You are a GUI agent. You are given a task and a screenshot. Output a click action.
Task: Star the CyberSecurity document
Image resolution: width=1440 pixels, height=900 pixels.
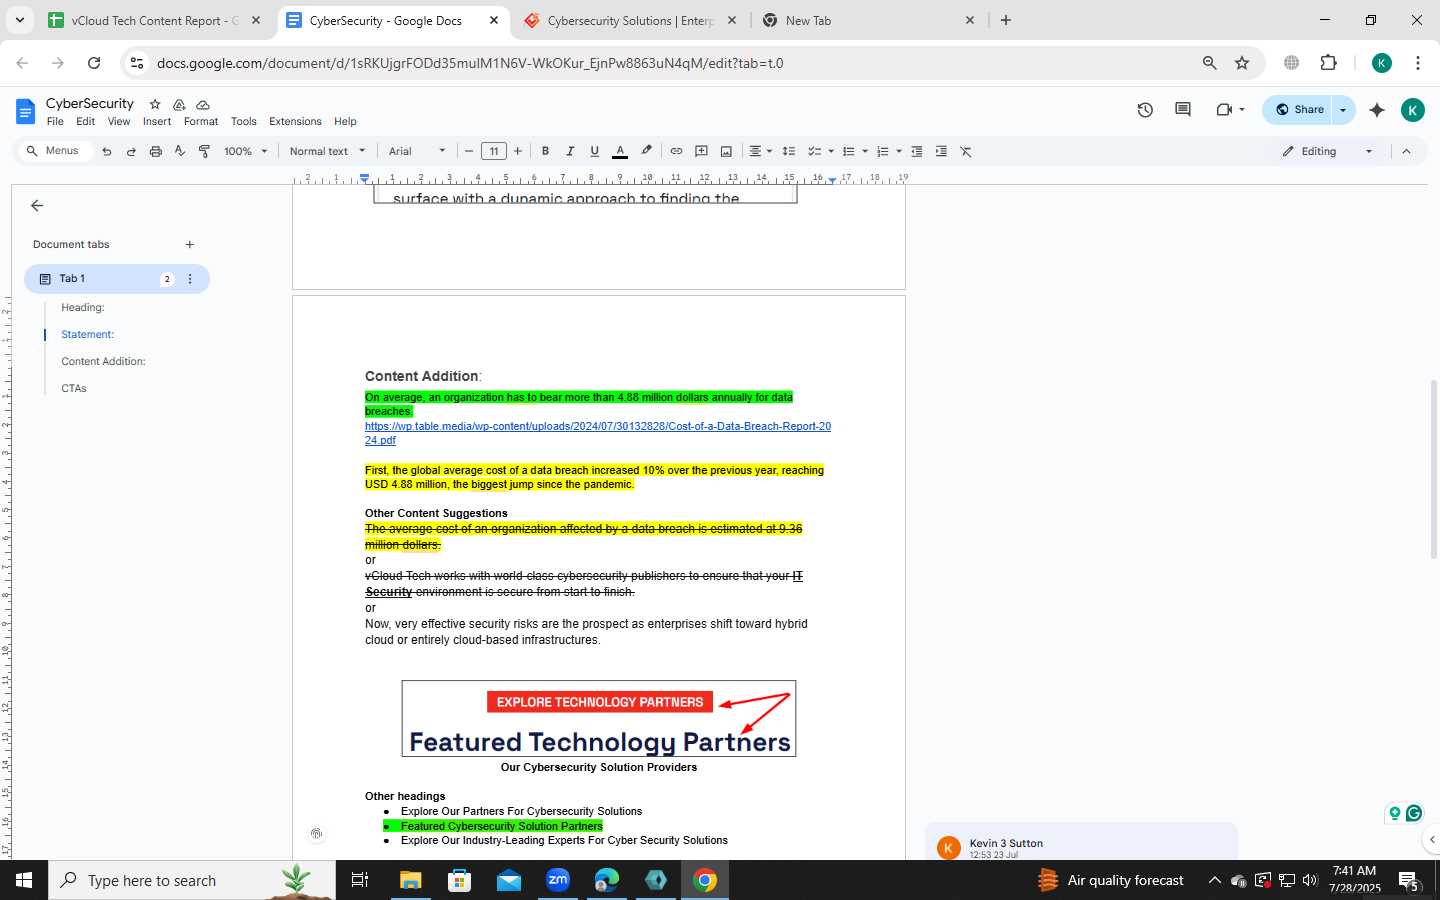click(x=155, y=104)
